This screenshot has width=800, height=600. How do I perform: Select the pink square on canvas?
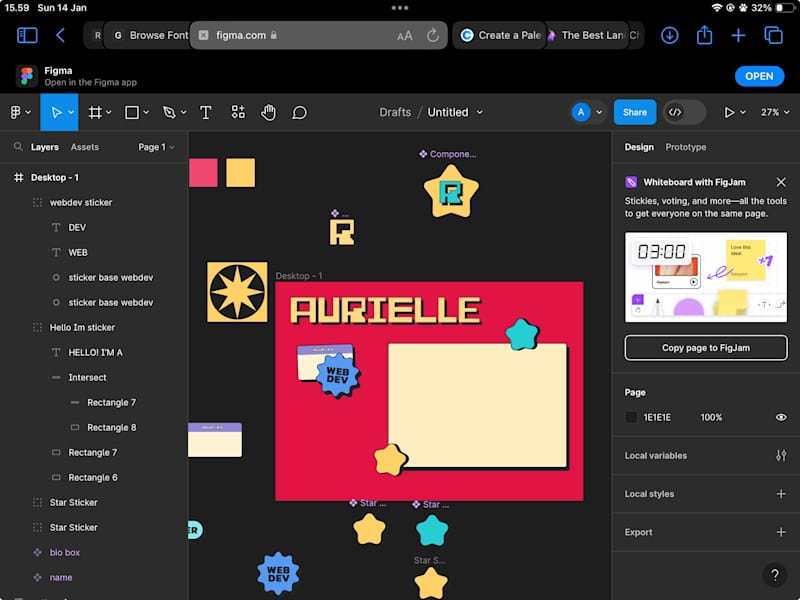click(203, 172)
